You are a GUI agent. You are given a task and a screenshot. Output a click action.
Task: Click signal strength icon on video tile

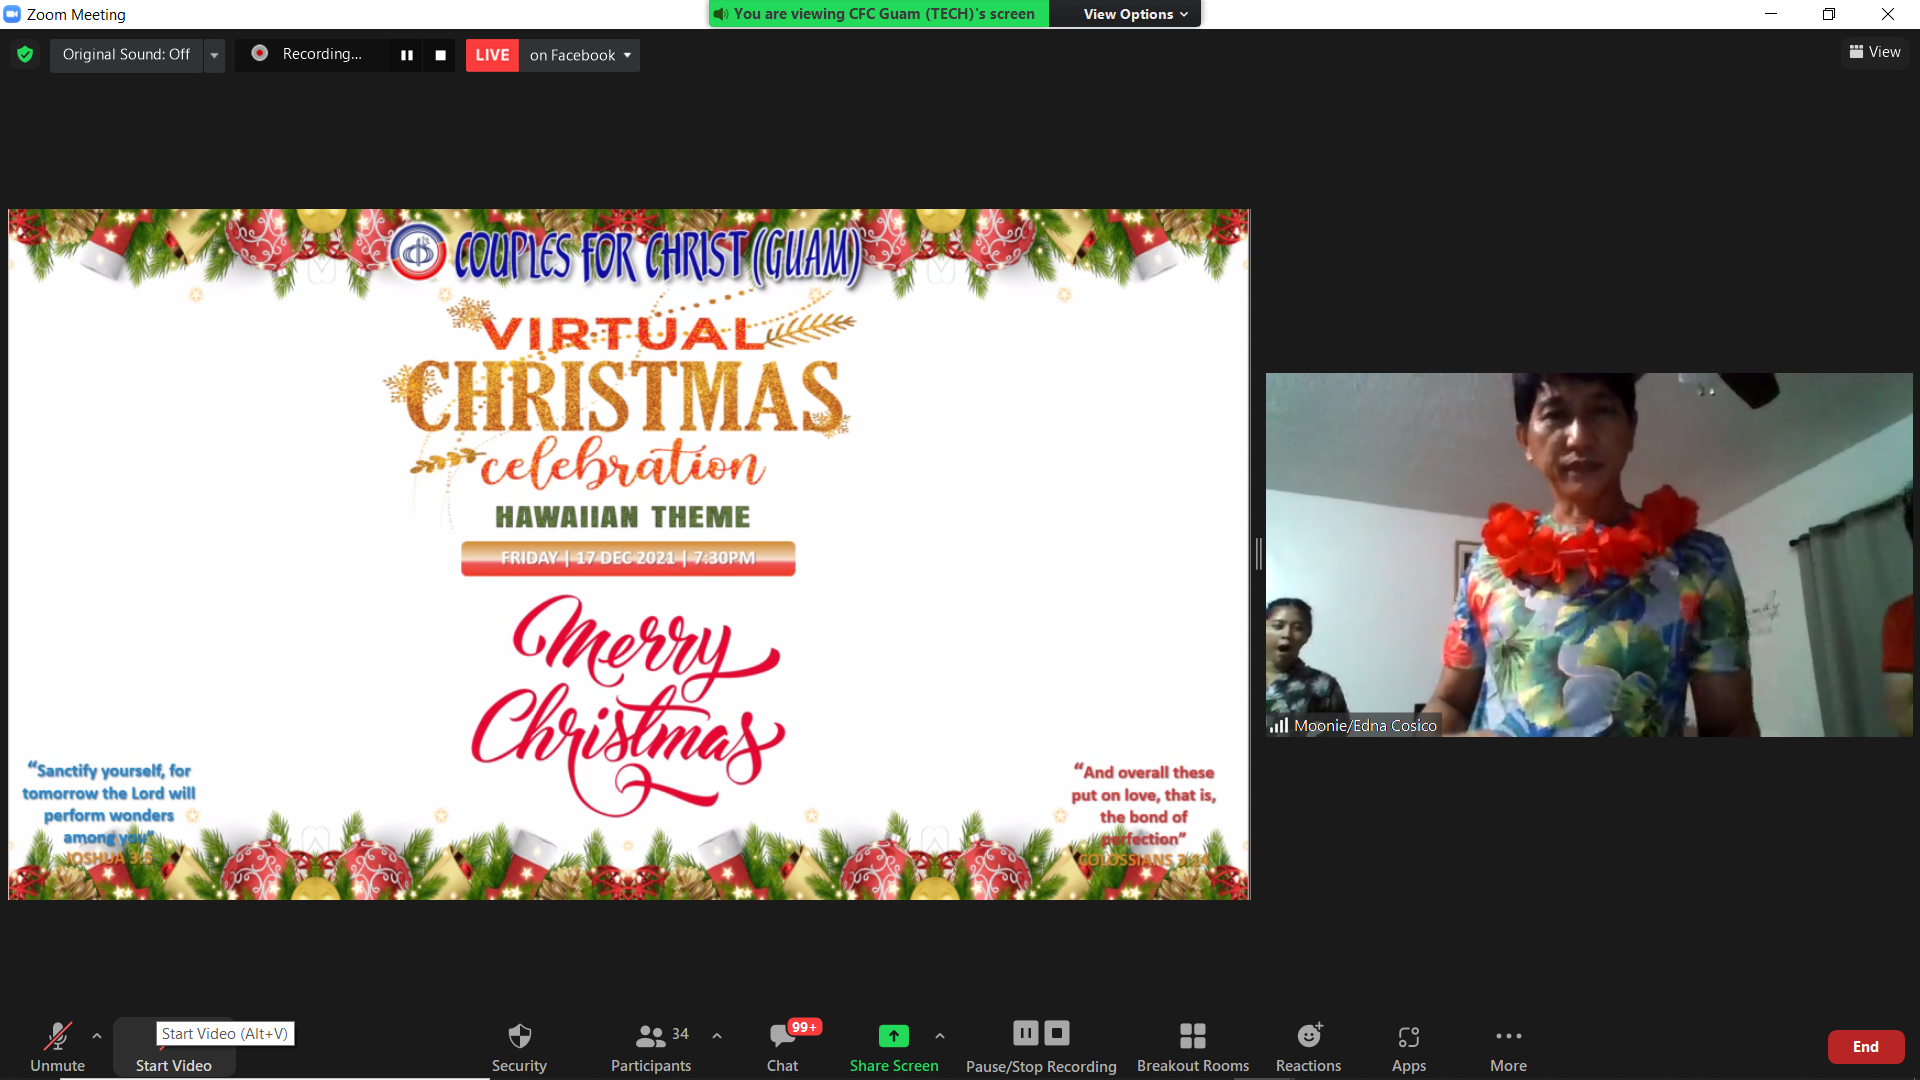1279,725
